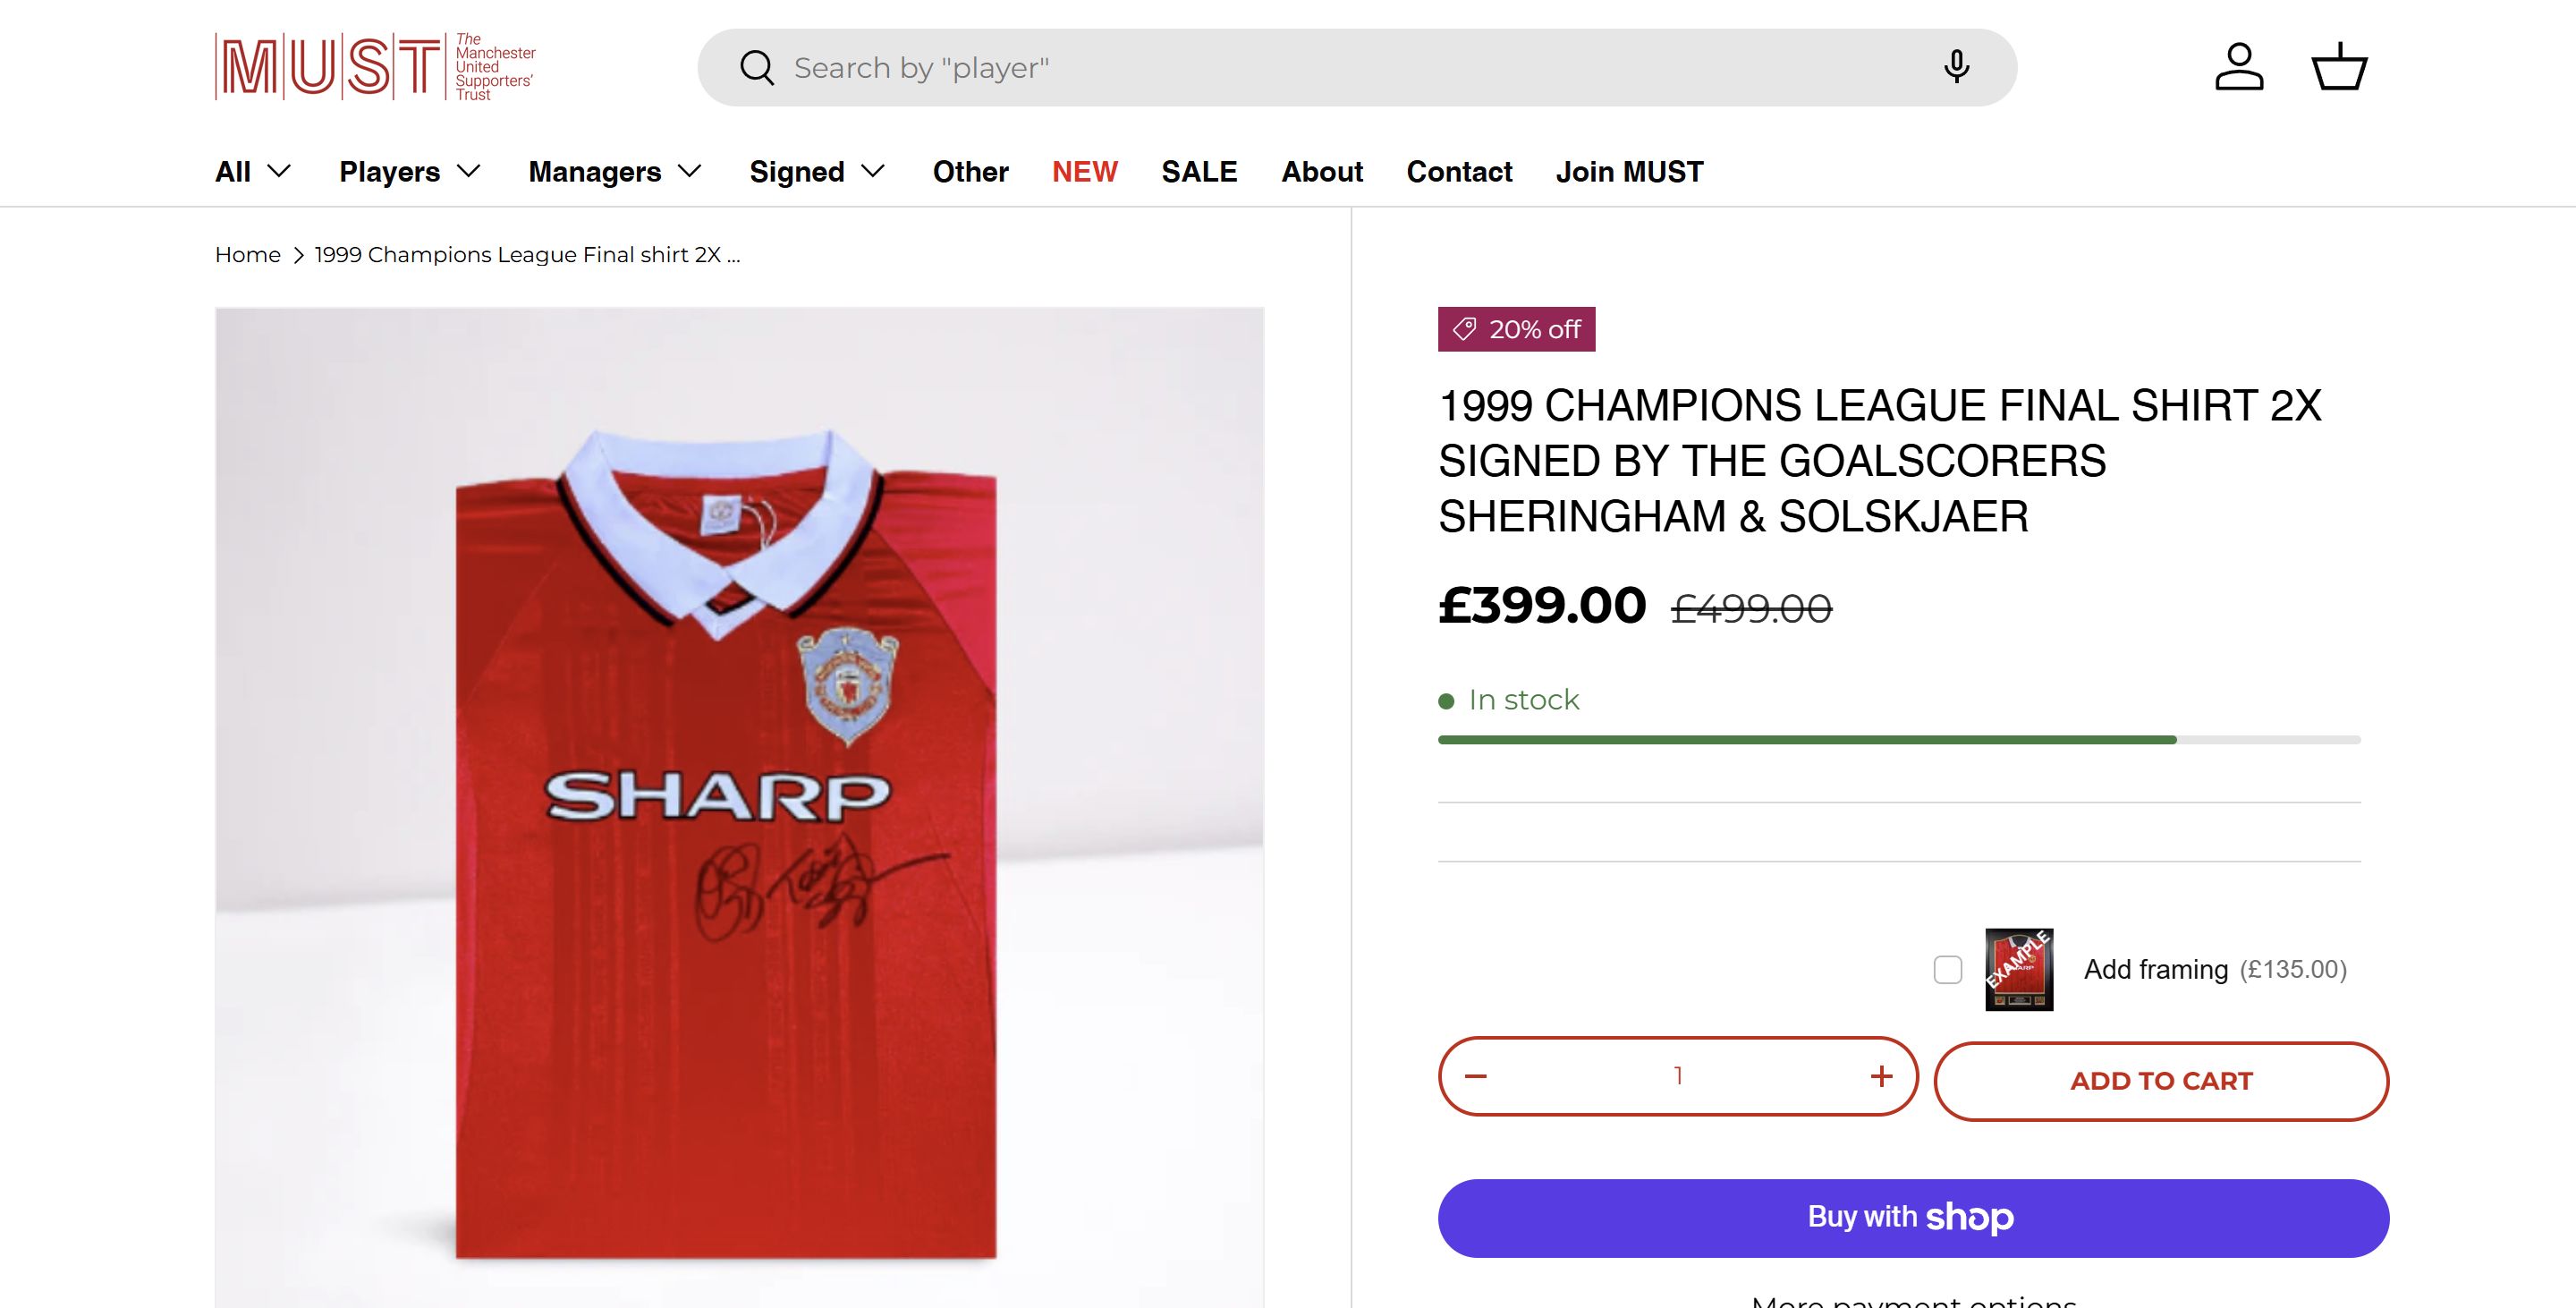Click the framing example thumbnail
This screenshot has height=1308, width=2576.
(x=2019, y=969)
